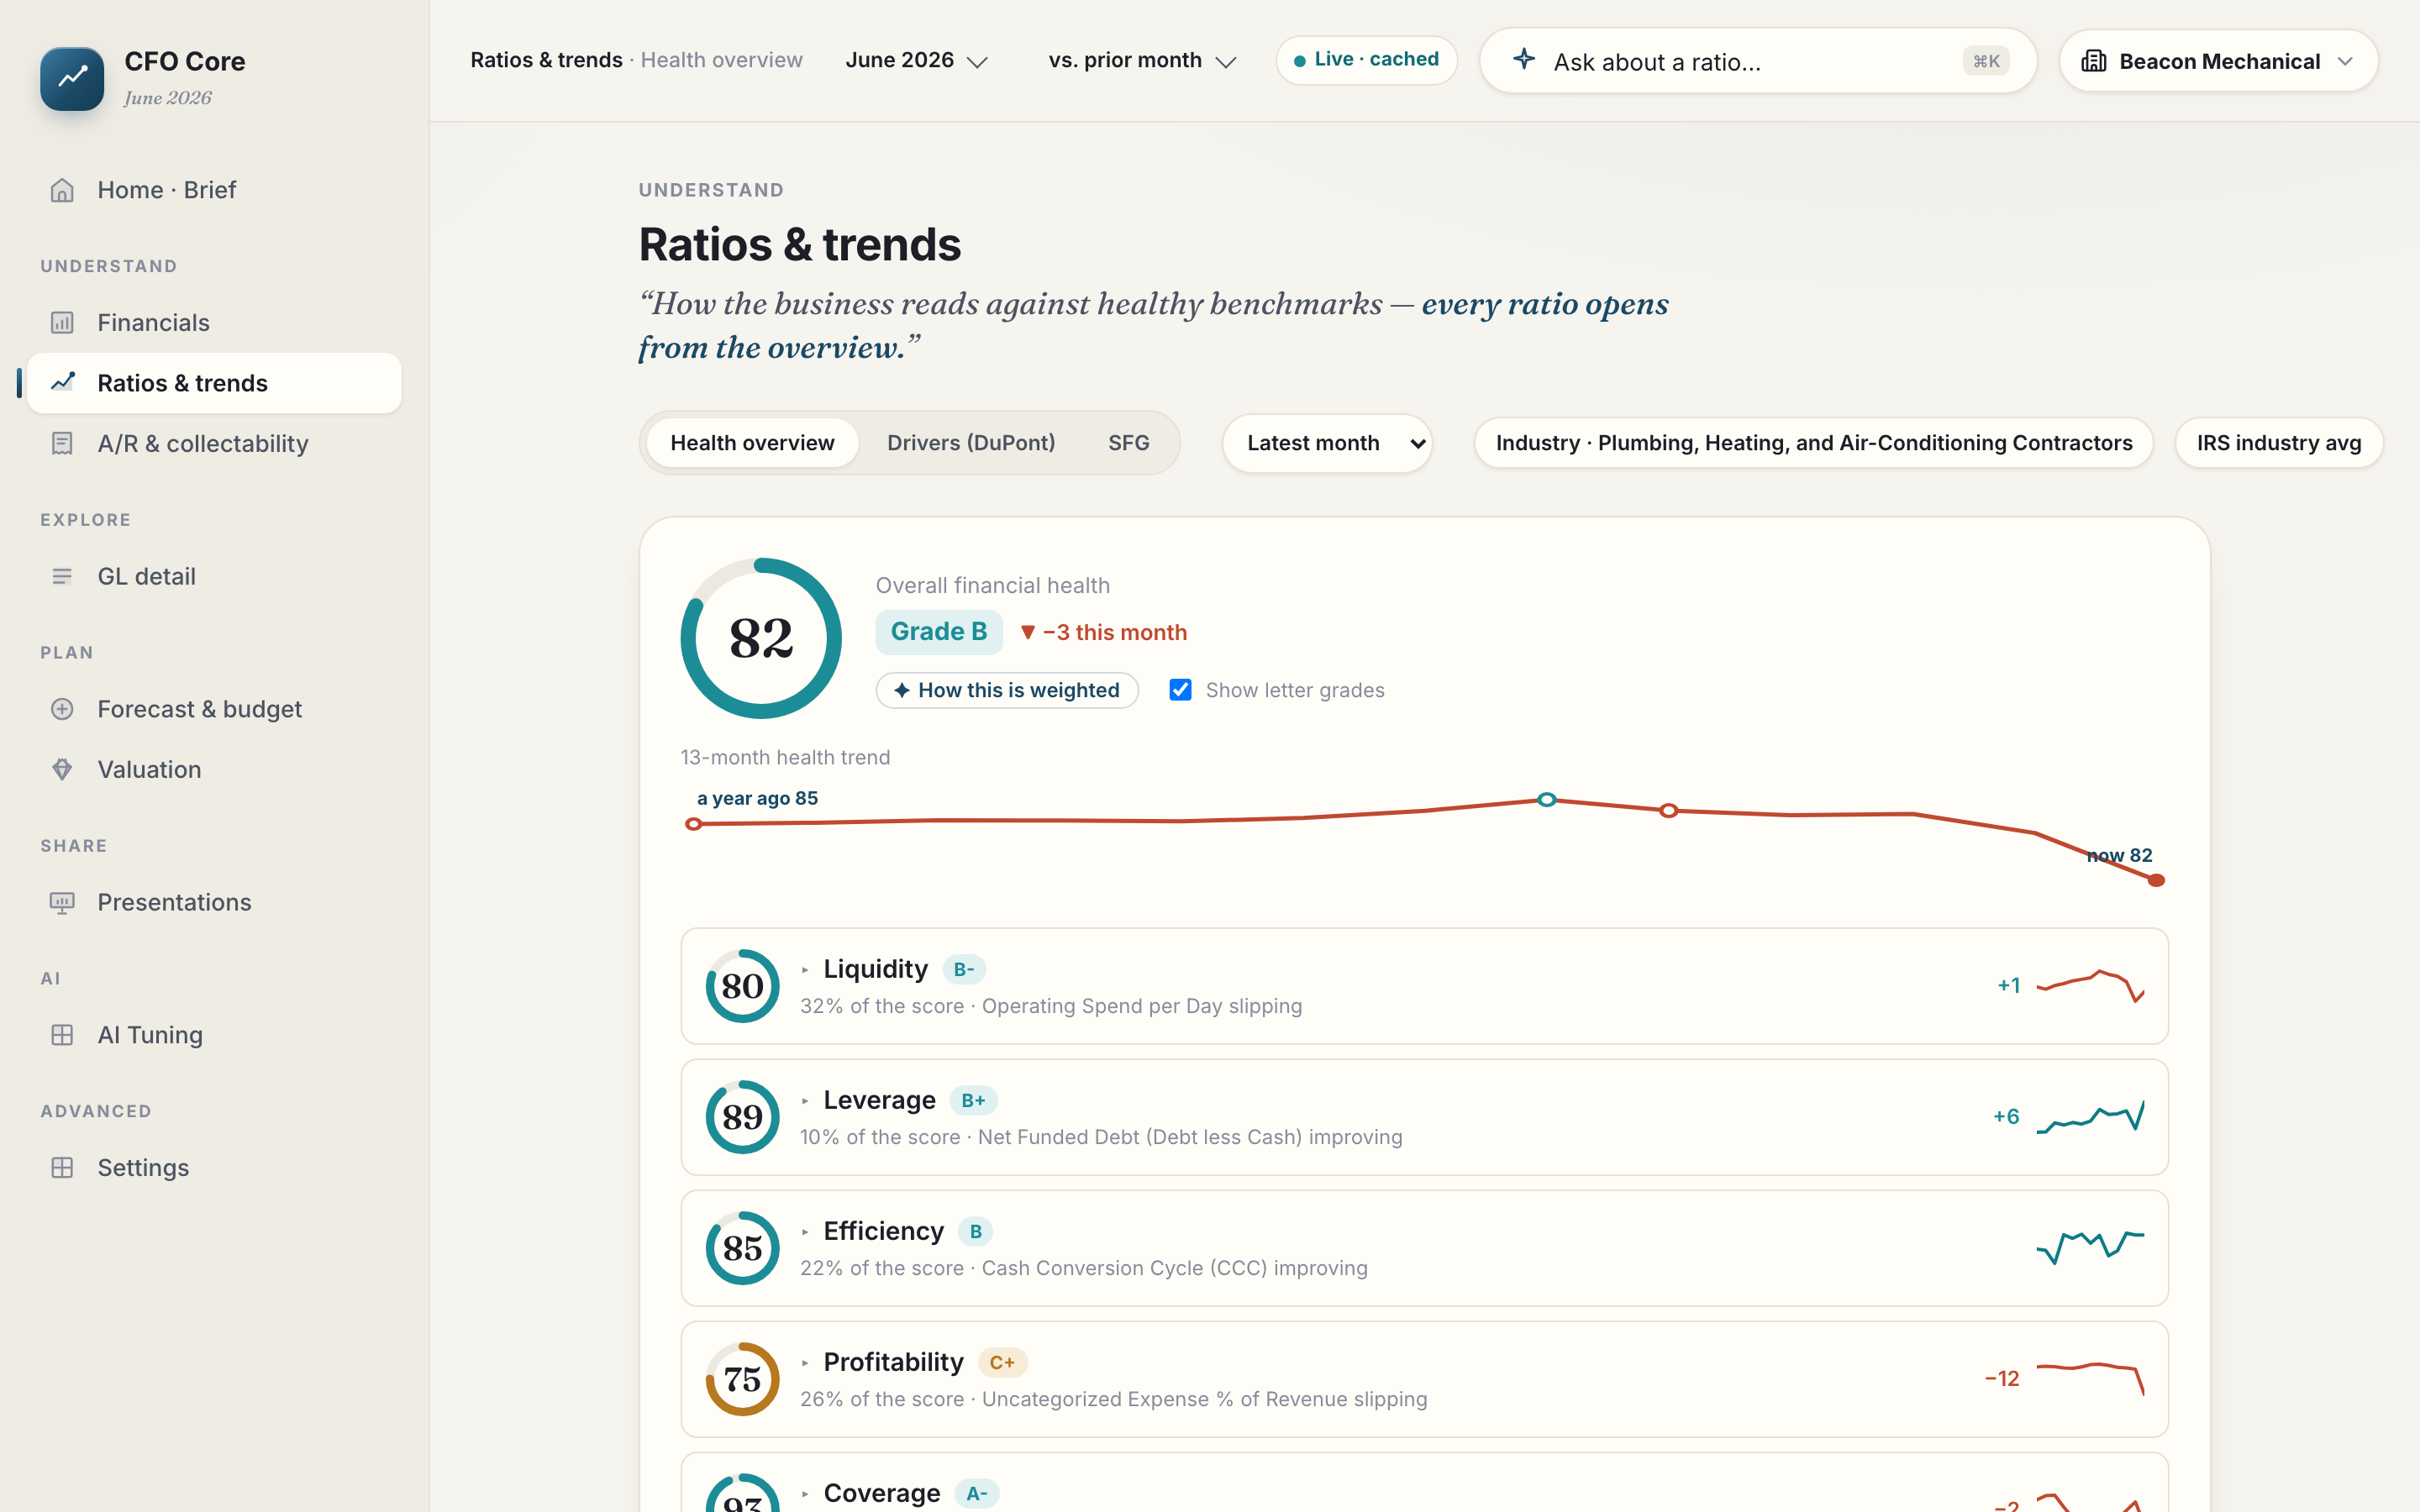This screenshot has width=2420, height=1512.
Task: Click the Settings grid icon
Action: (62, 1168)
